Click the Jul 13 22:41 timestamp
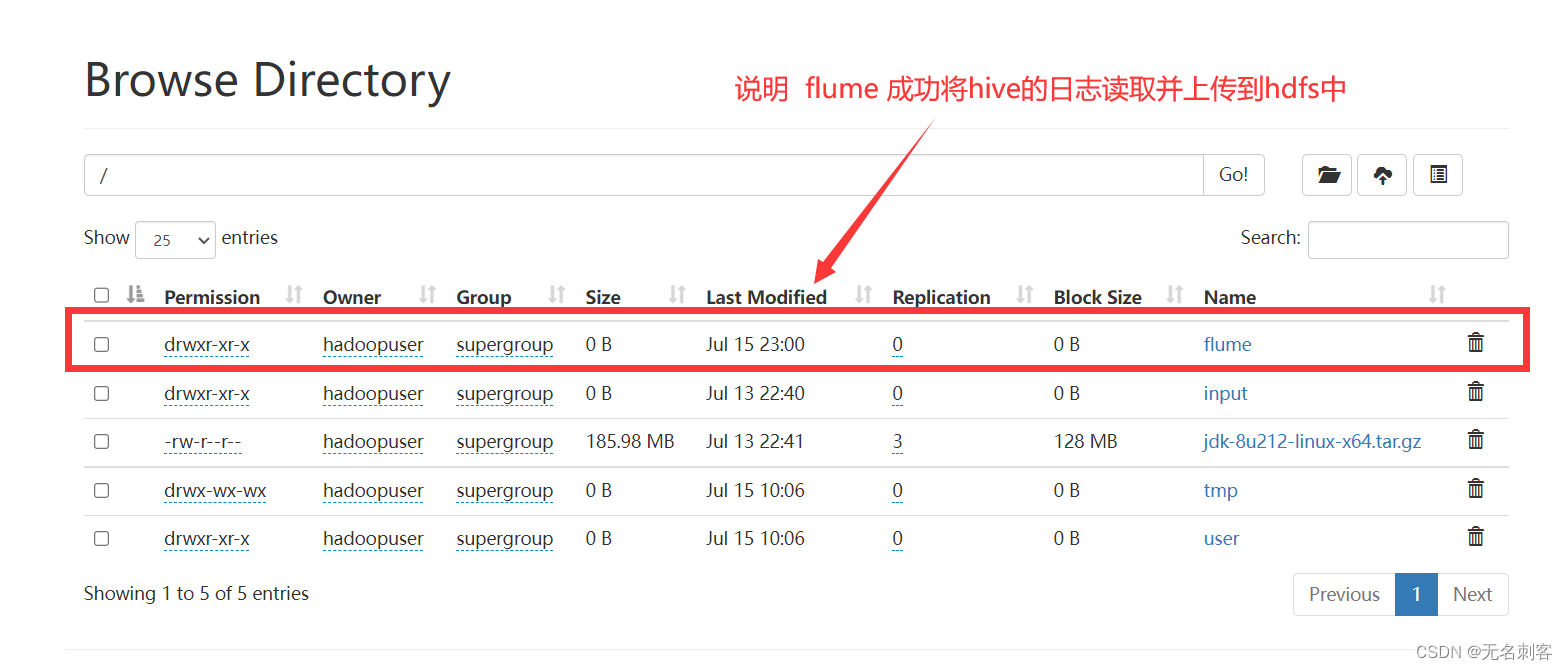The image size is (1568, 670). click(x=755, y=441)
